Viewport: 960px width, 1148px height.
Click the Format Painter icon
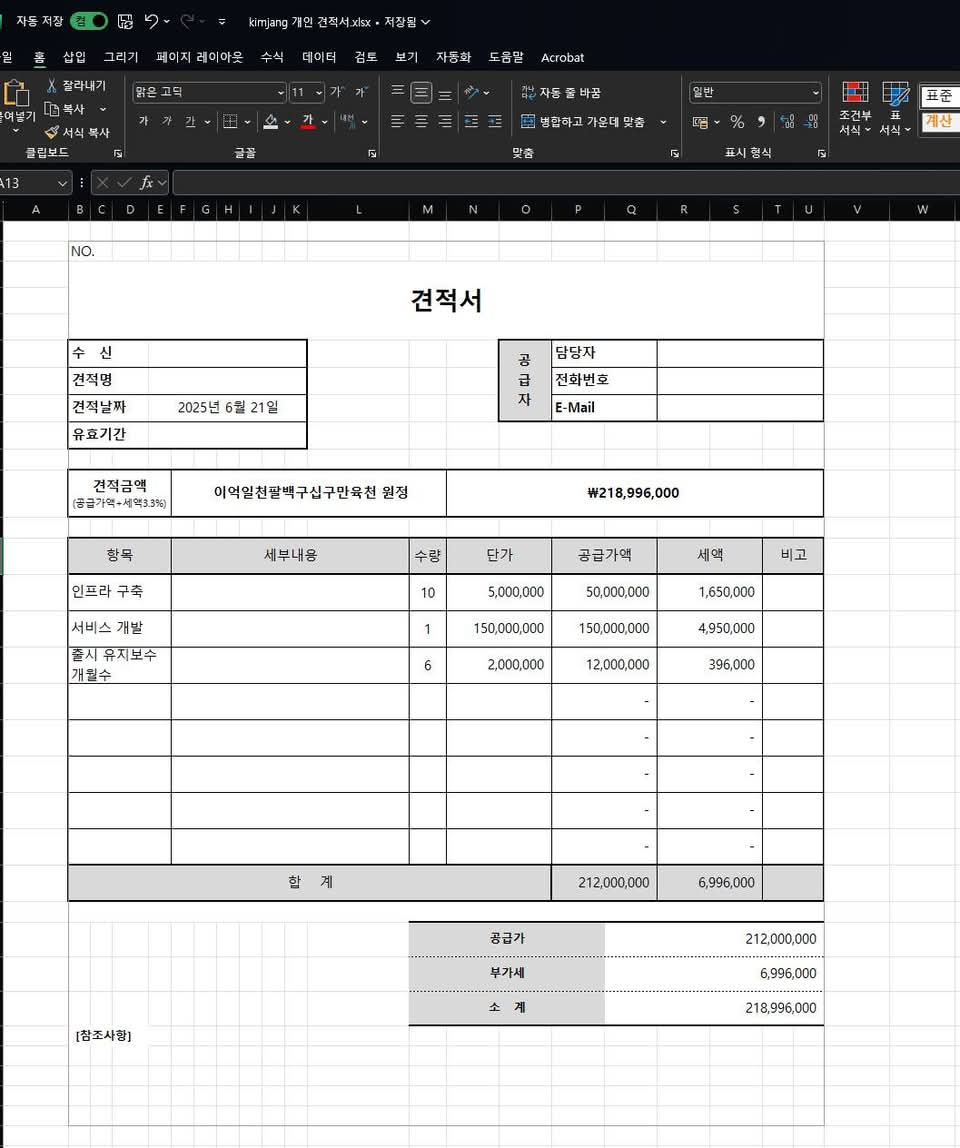click(50, 131)
